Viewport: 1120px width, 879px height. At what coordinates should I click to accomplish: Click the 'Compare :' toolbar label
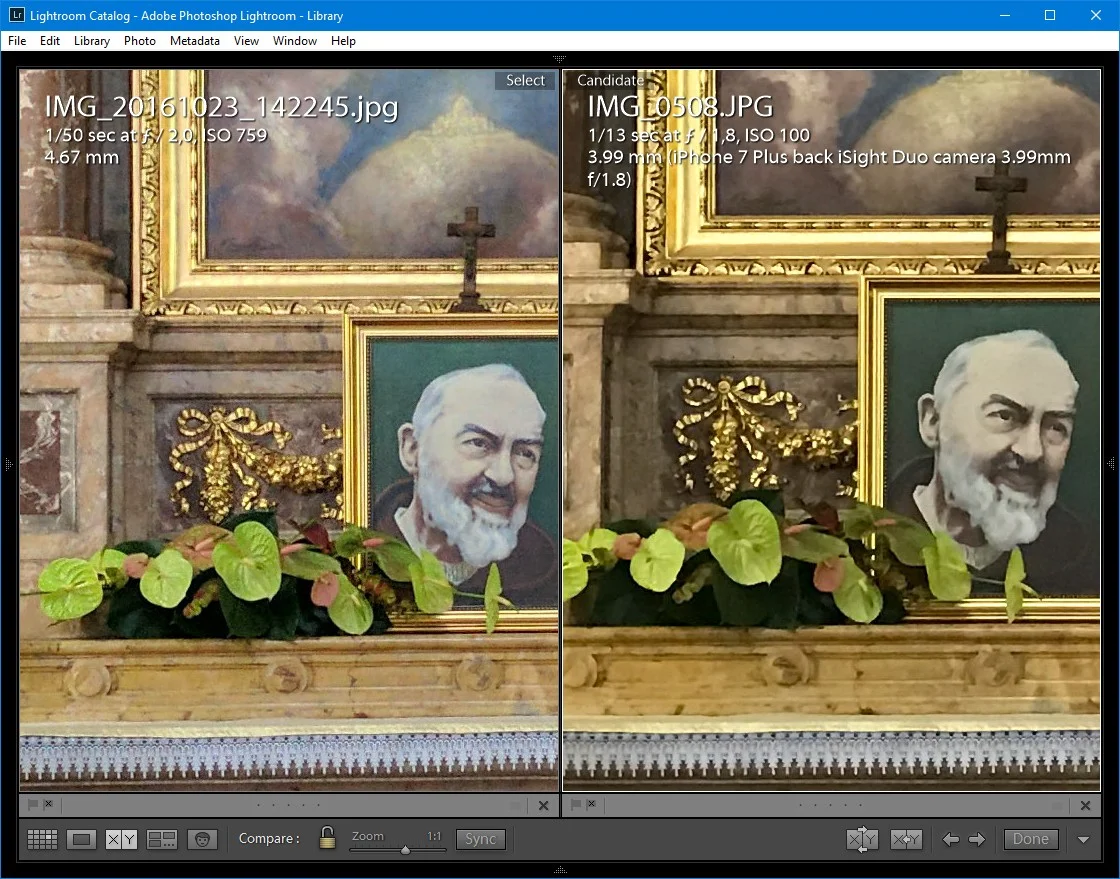[x=269, y=838]
